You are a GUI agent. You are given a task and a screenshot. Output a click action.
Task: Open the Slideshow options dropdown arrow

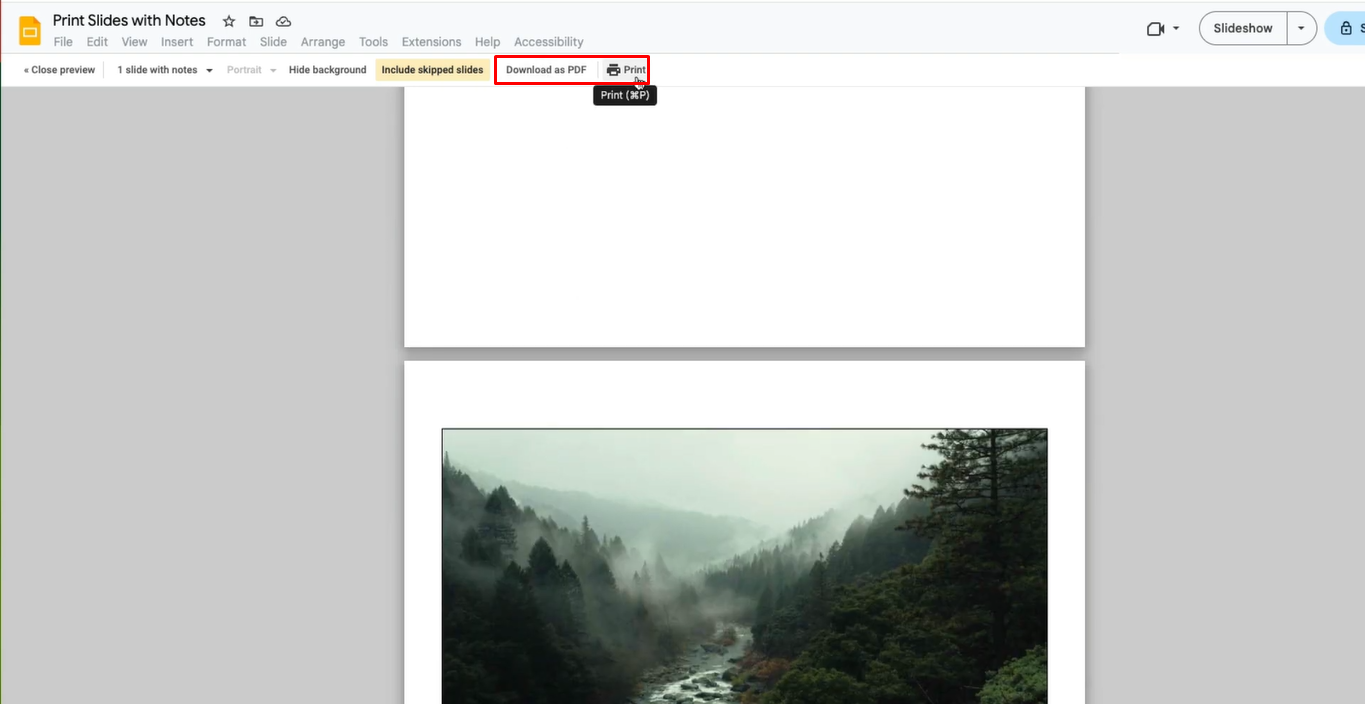(x=1301, y=28)
